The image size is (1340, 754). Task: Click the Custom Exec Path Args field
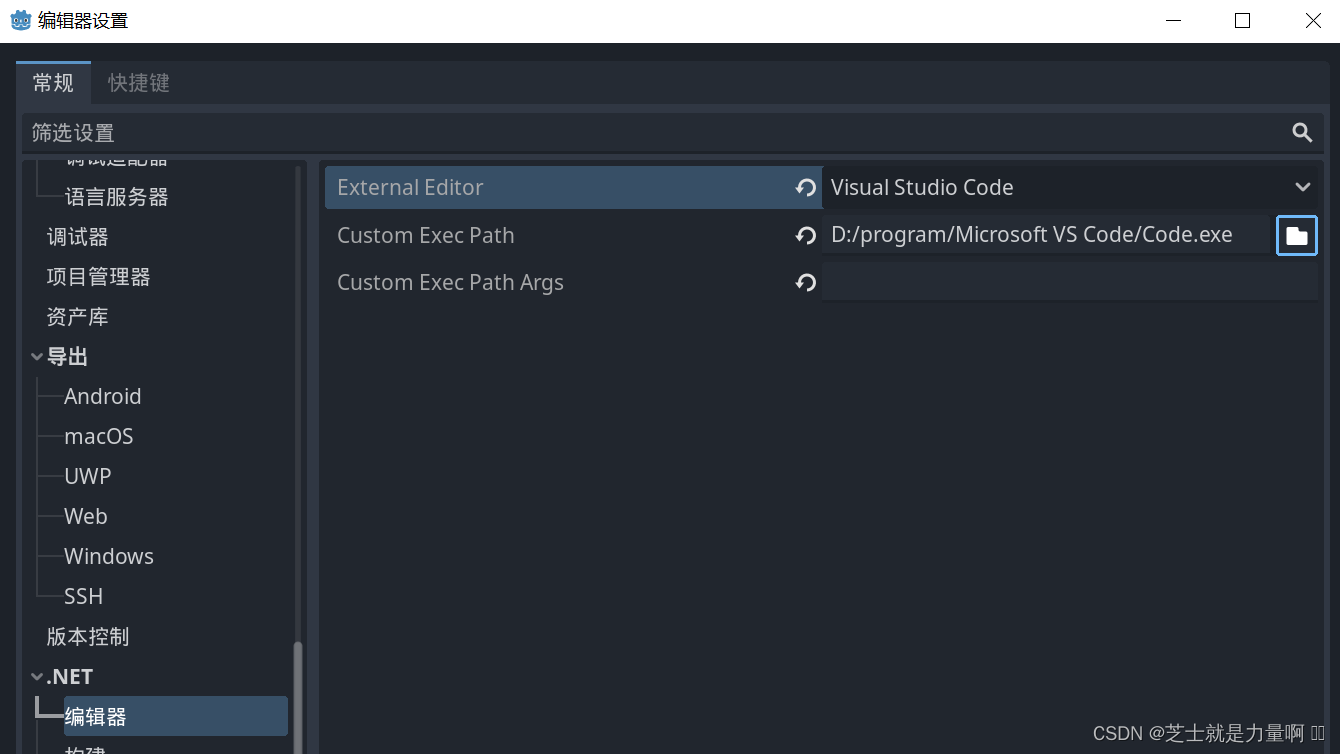(1068, 283)
